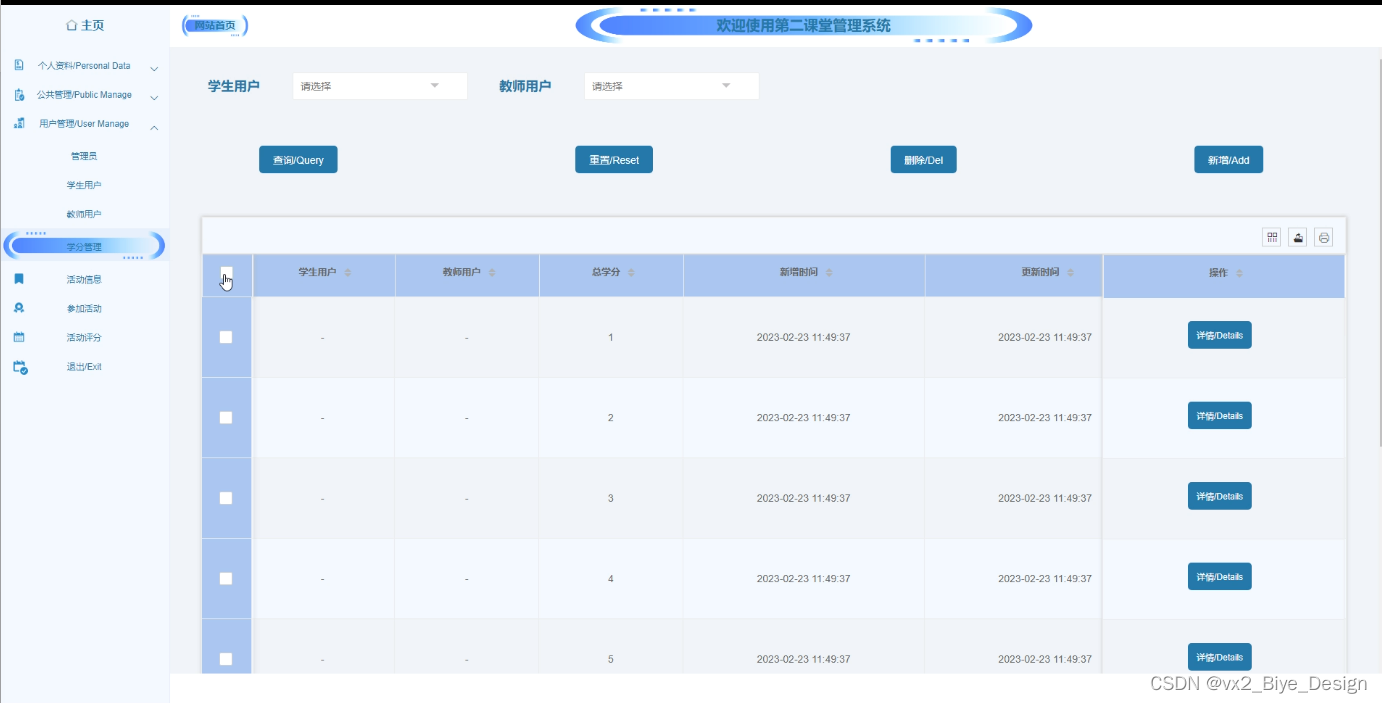Sort by 学生用户 column arrows

pos(348,273)
